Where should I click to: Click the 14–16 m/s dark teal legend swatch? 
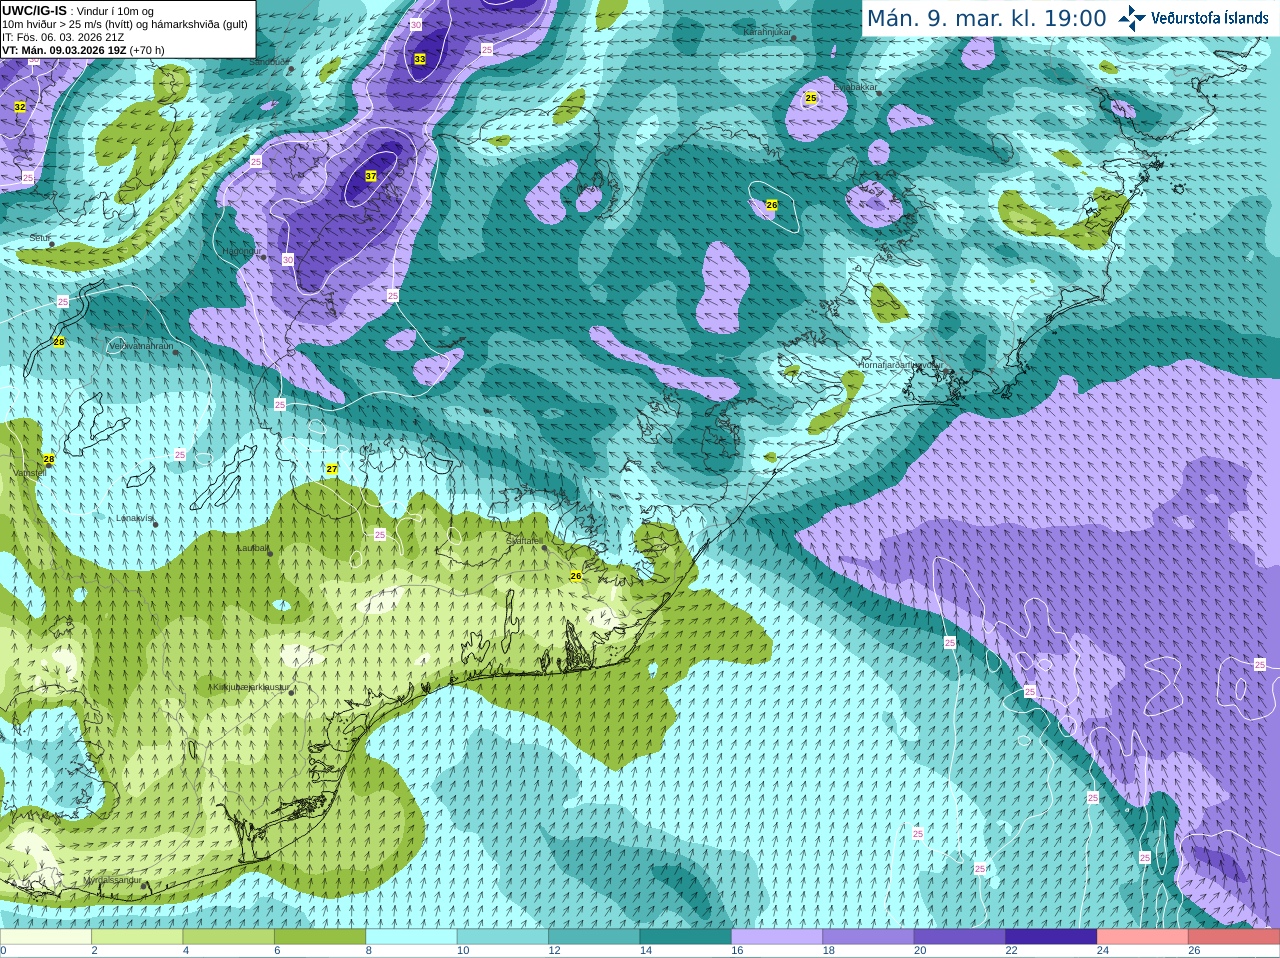pyautogui.click(x=686, y=937)
